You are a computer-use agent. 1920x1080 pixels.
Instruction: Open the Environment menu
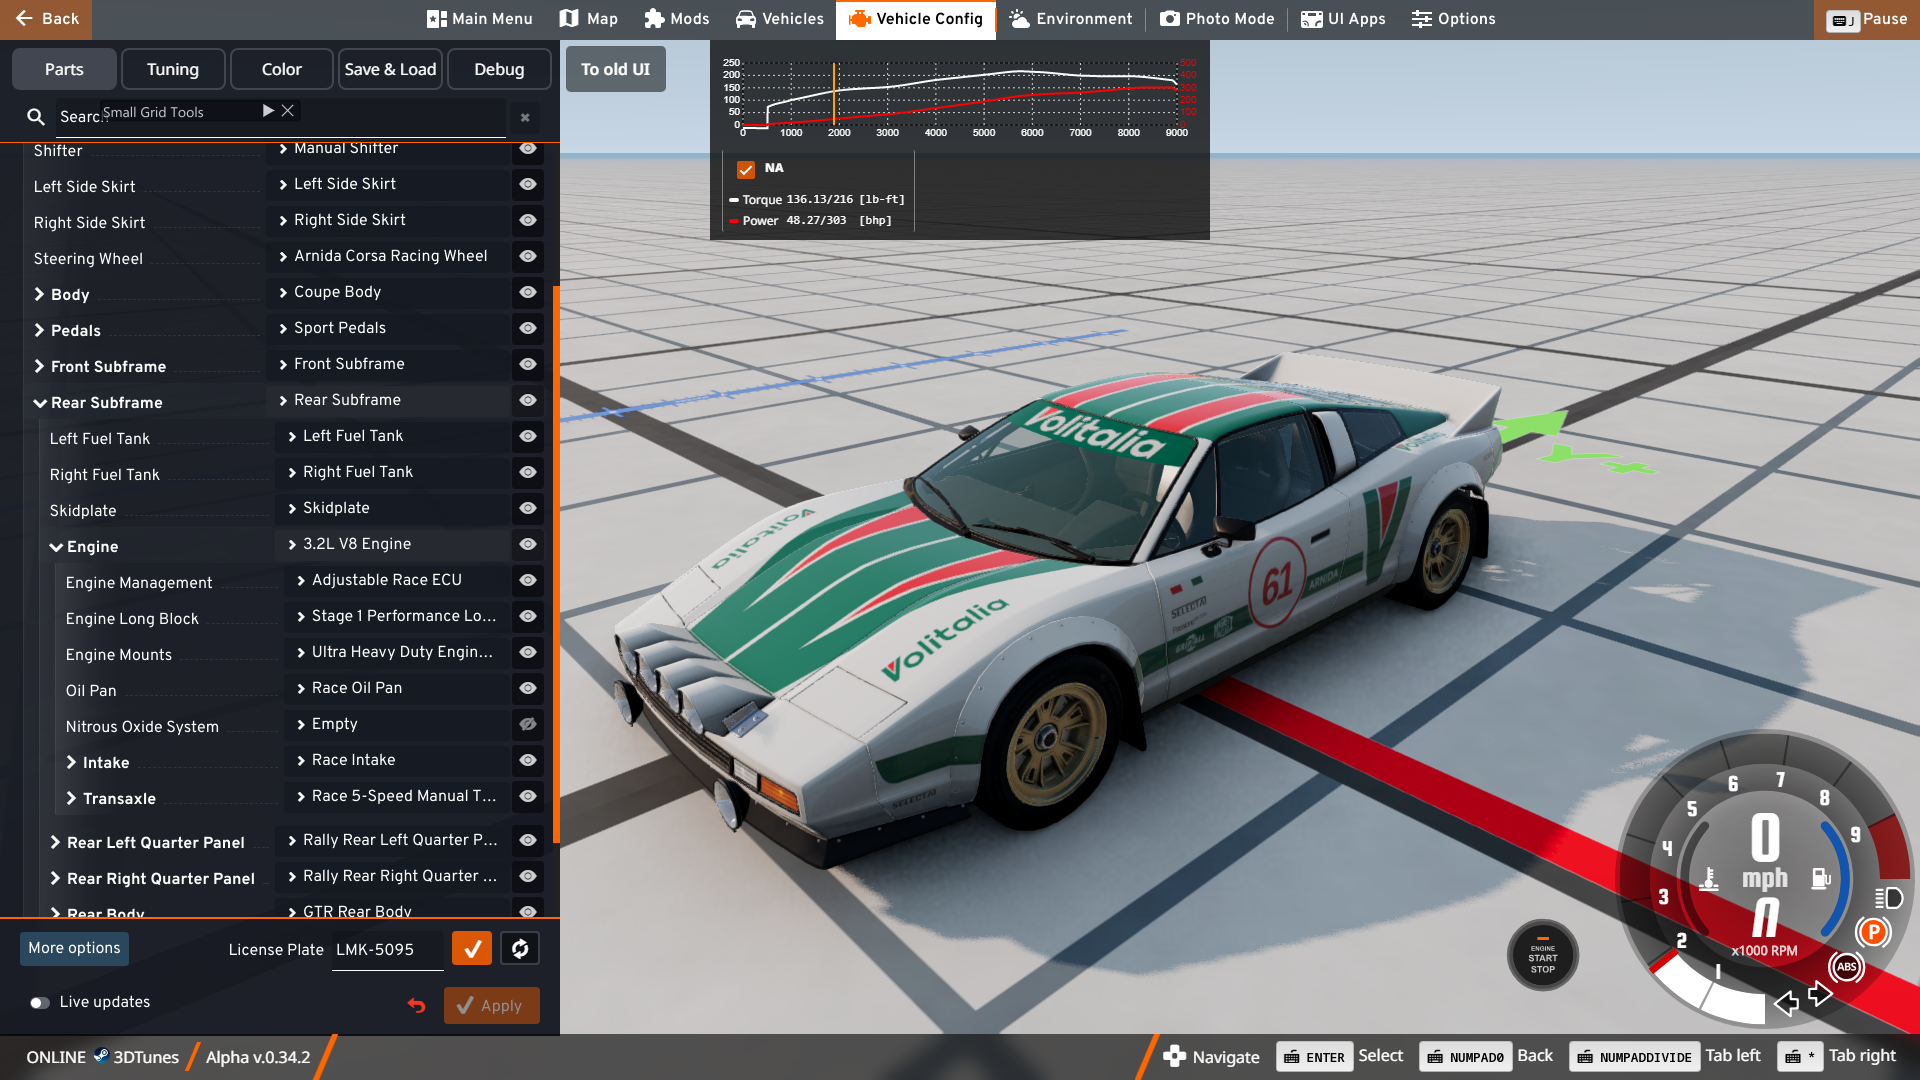click(1071, 19)
